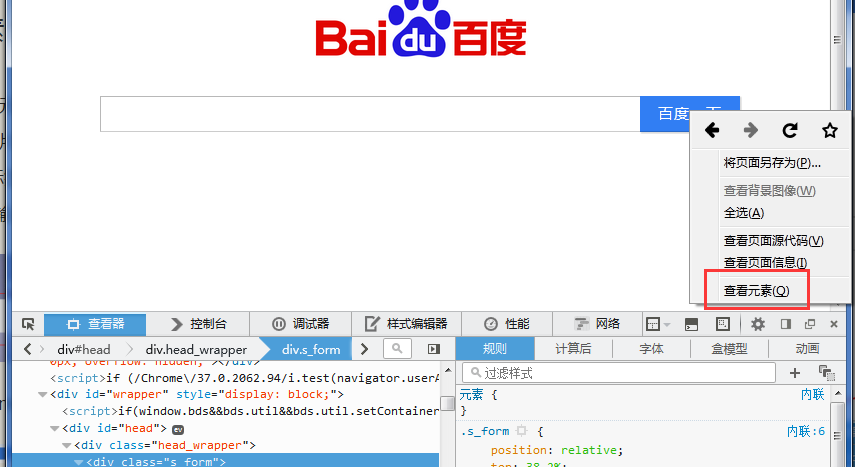Choose 查看元素 from context menu

pyautogui.click(x=756, y=291)
